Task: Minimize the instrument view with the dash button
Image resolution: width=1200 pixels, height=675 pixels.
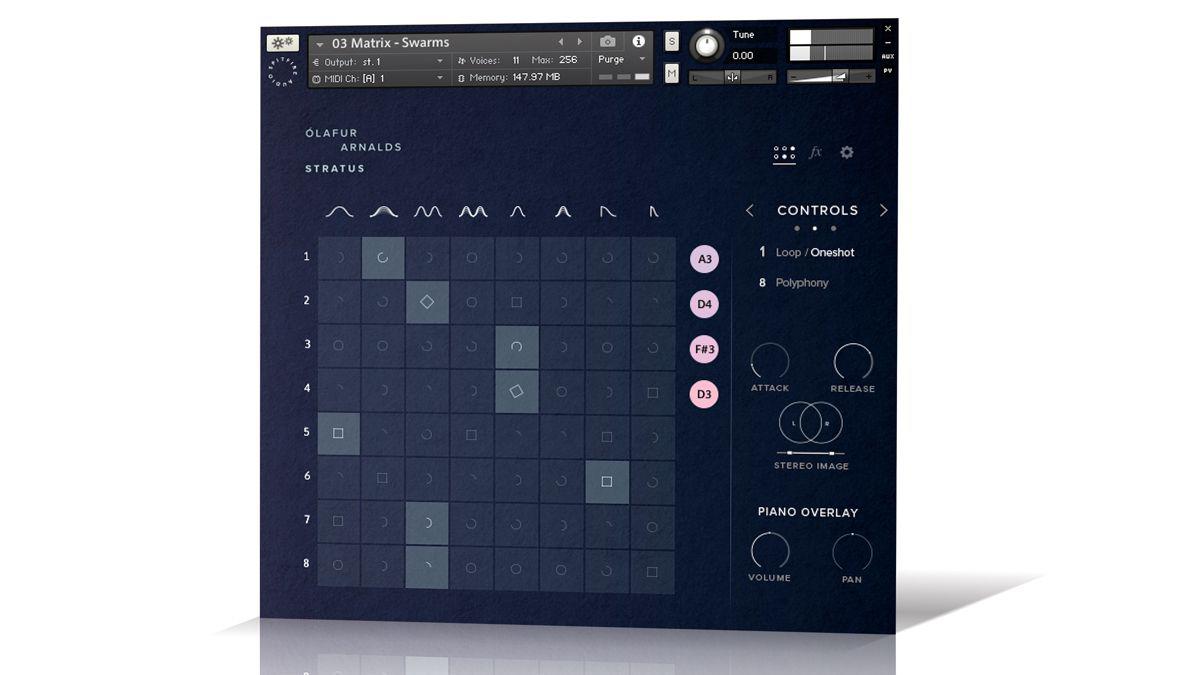Action: click(x=888, y=43)
